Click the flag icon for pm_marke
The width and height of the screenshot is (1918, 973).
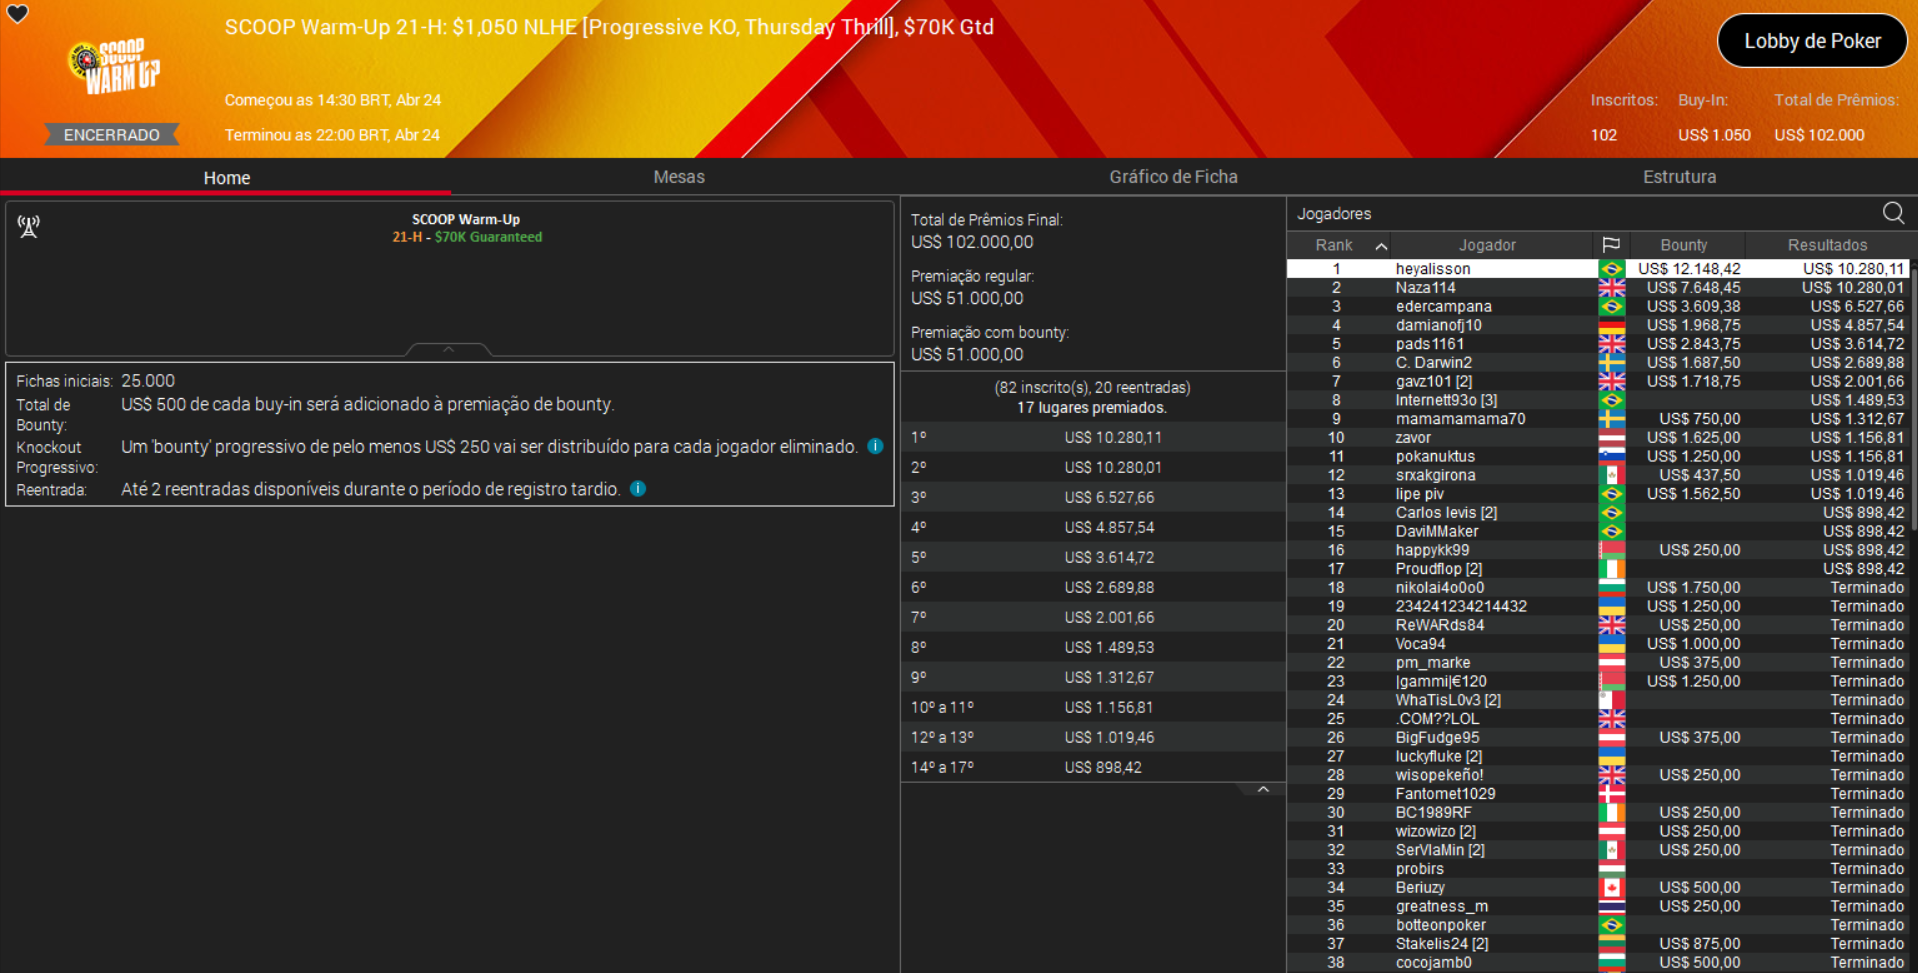pos(1611,663)
